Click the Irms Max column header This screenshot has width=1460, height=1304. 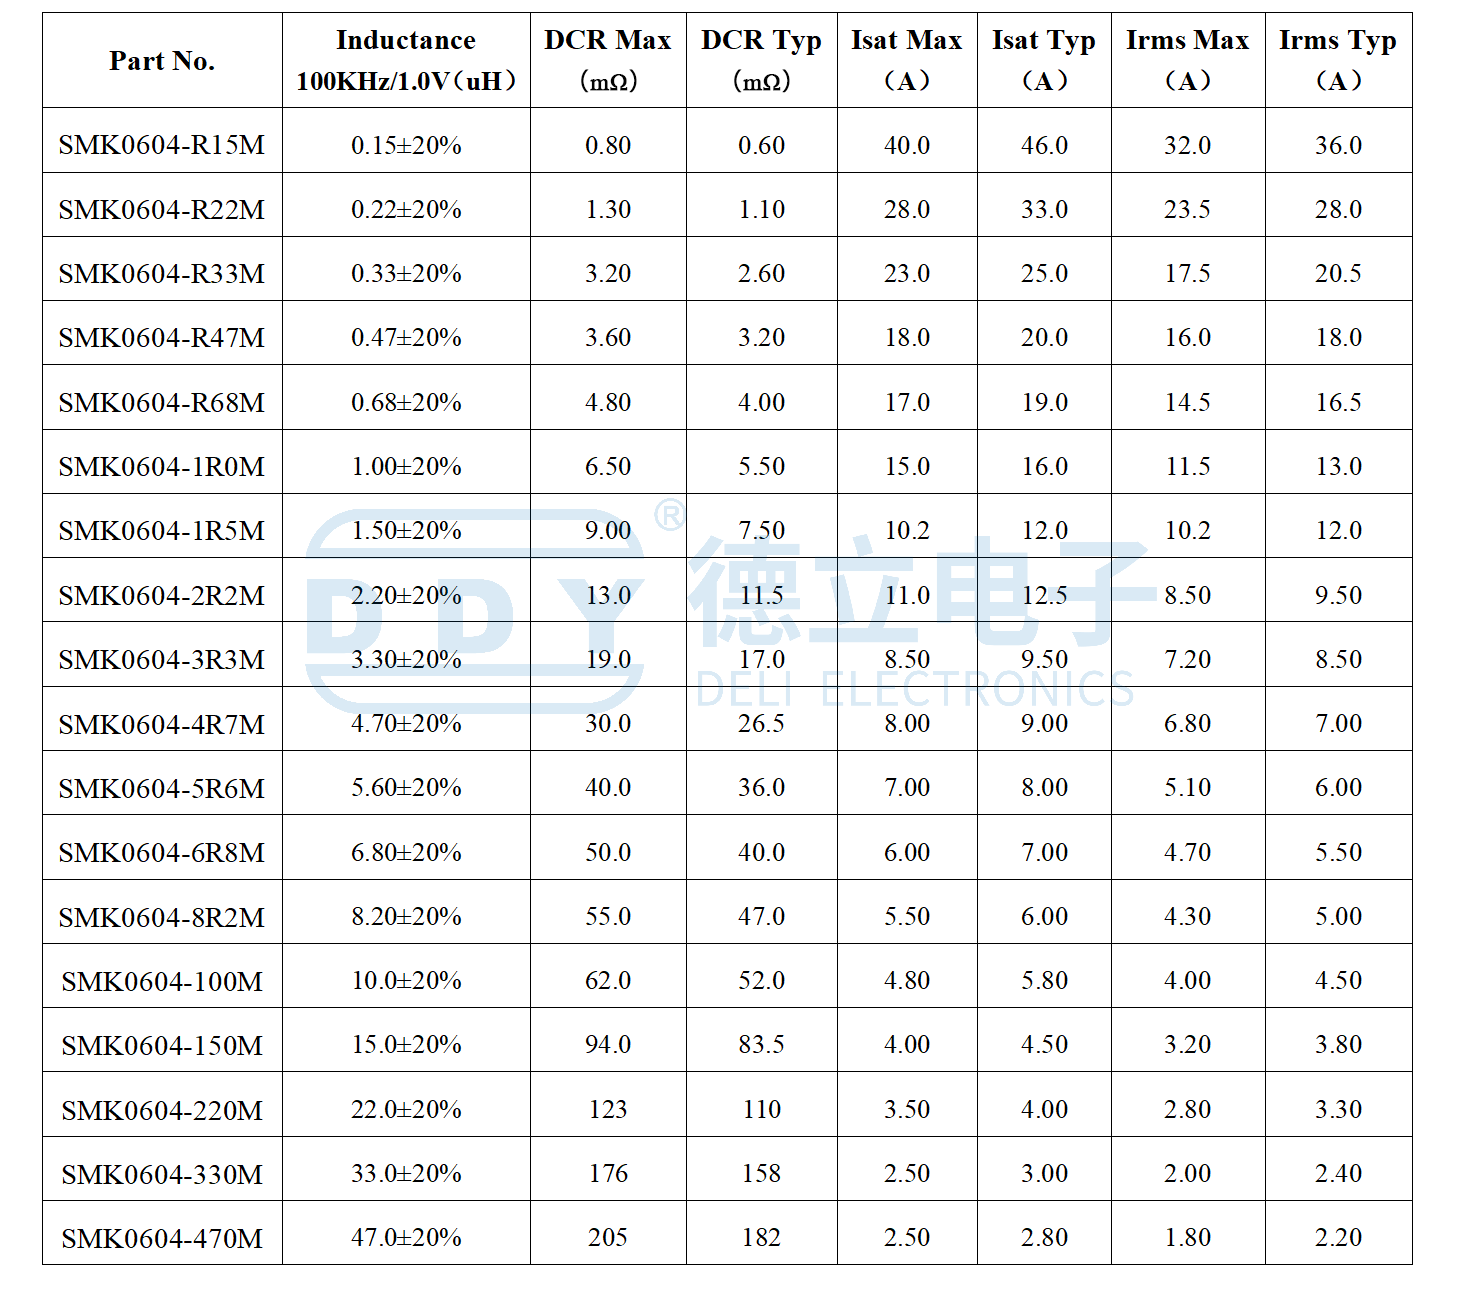[1188, 60]
